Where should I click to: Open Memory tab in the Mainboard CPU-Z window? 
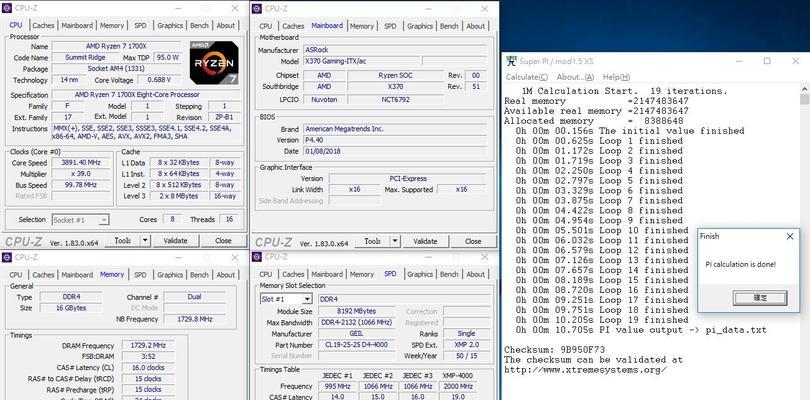362,26
